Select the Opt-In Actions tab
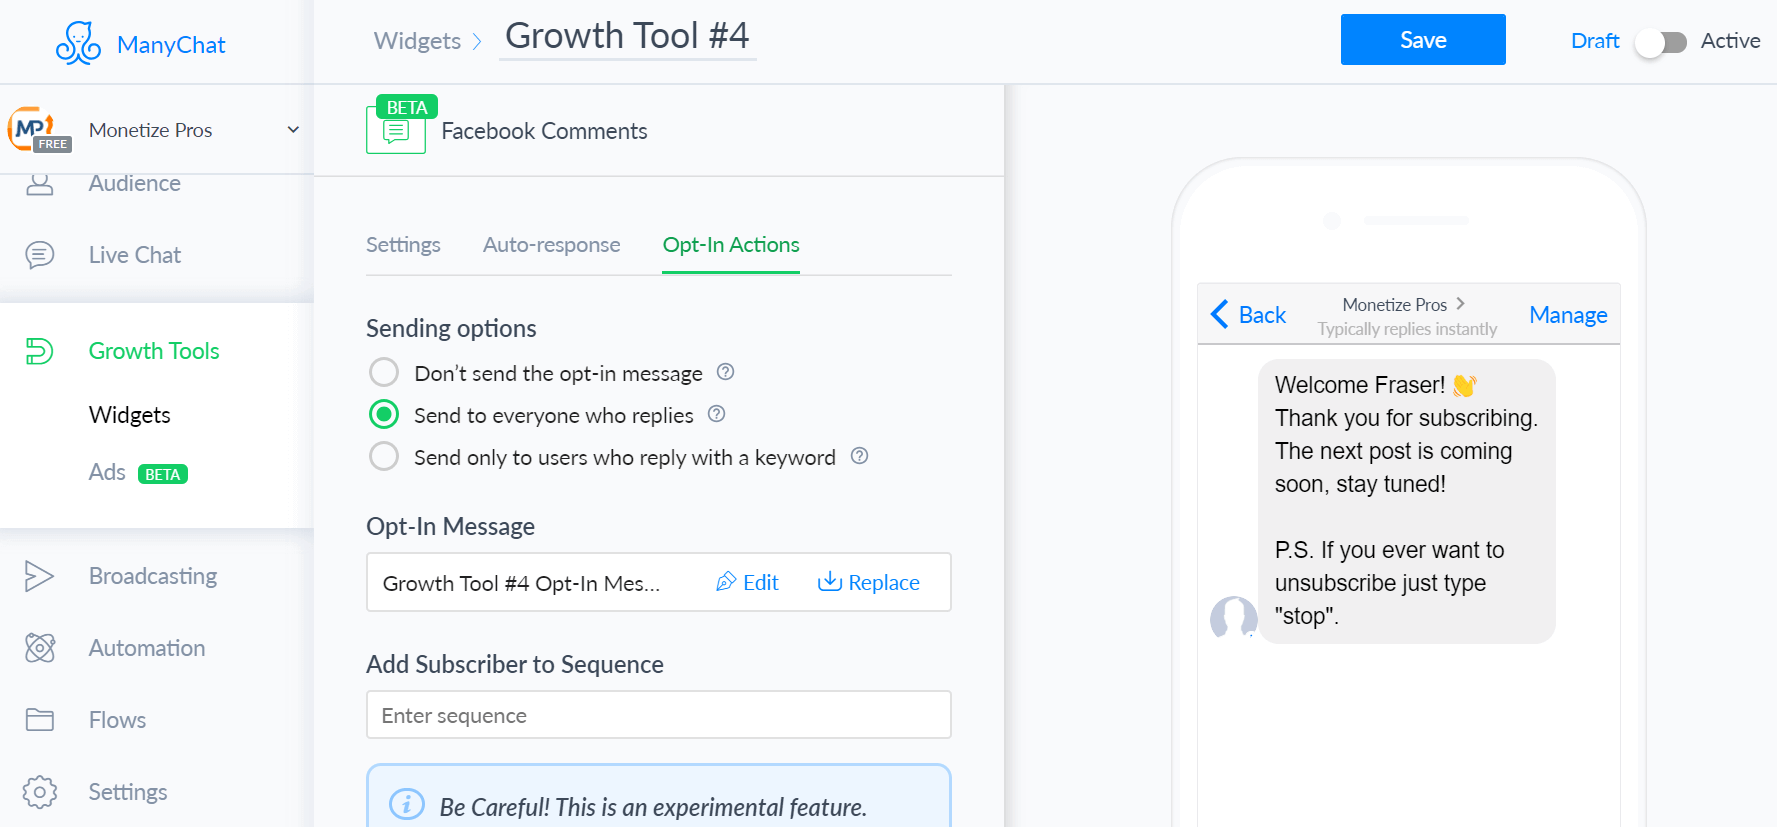 click(x=731, y=245)
